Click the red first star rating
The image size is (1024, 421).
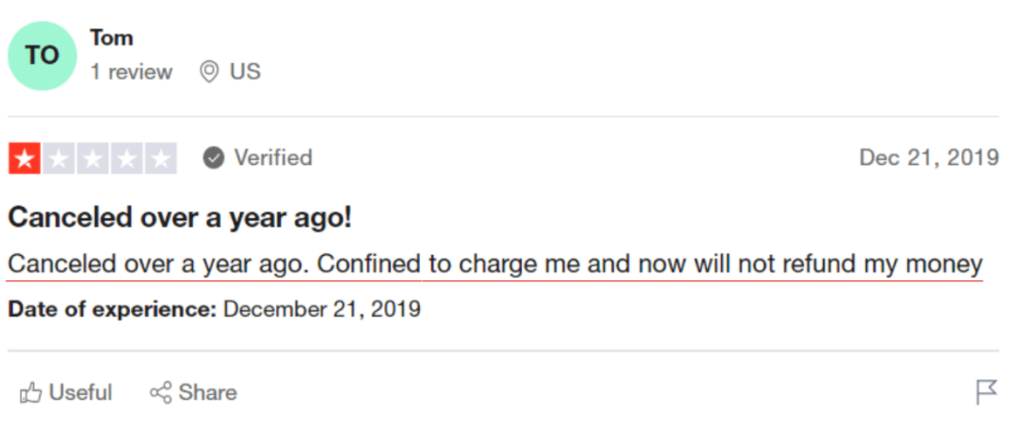click(x=25, y=159)
